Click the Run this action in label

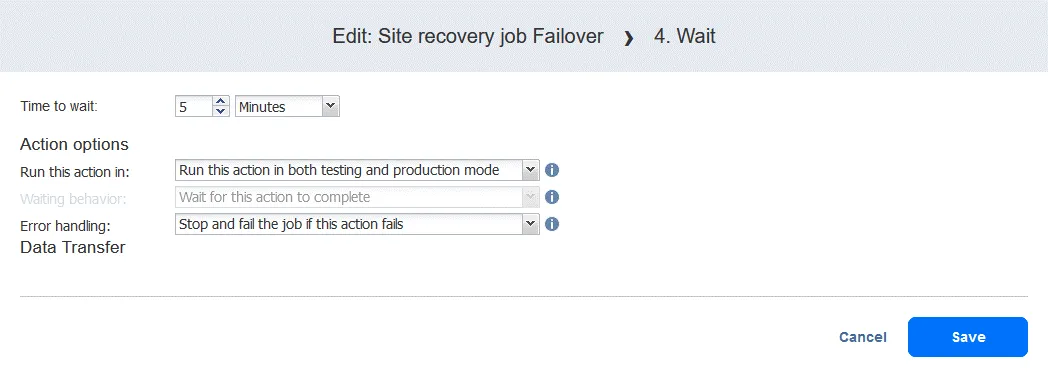tap(75, 172)
